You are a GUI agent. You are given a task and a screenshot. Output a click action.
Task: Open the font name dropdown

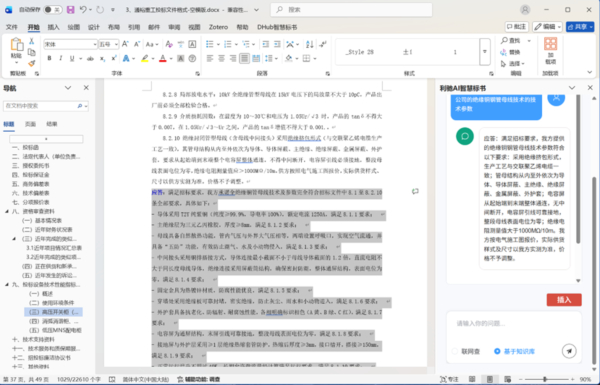pyautogui.click(x=95, y=44)
